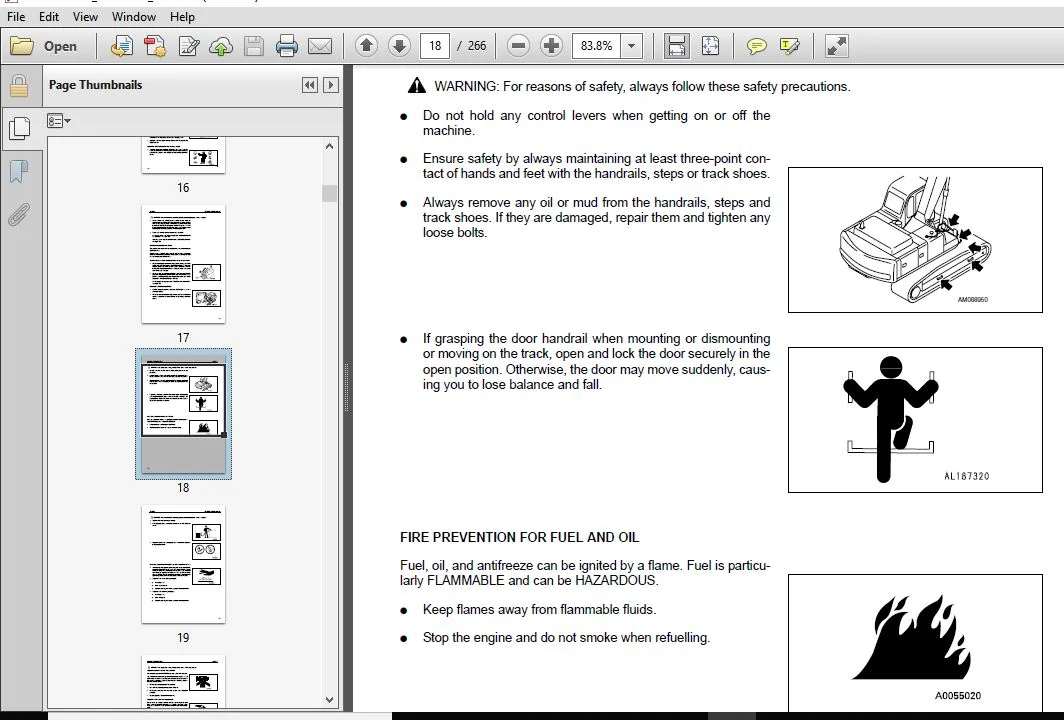Click the fit width scrolling icon
This screenshot has width=1064, height=720.
(x=677, y=46)
